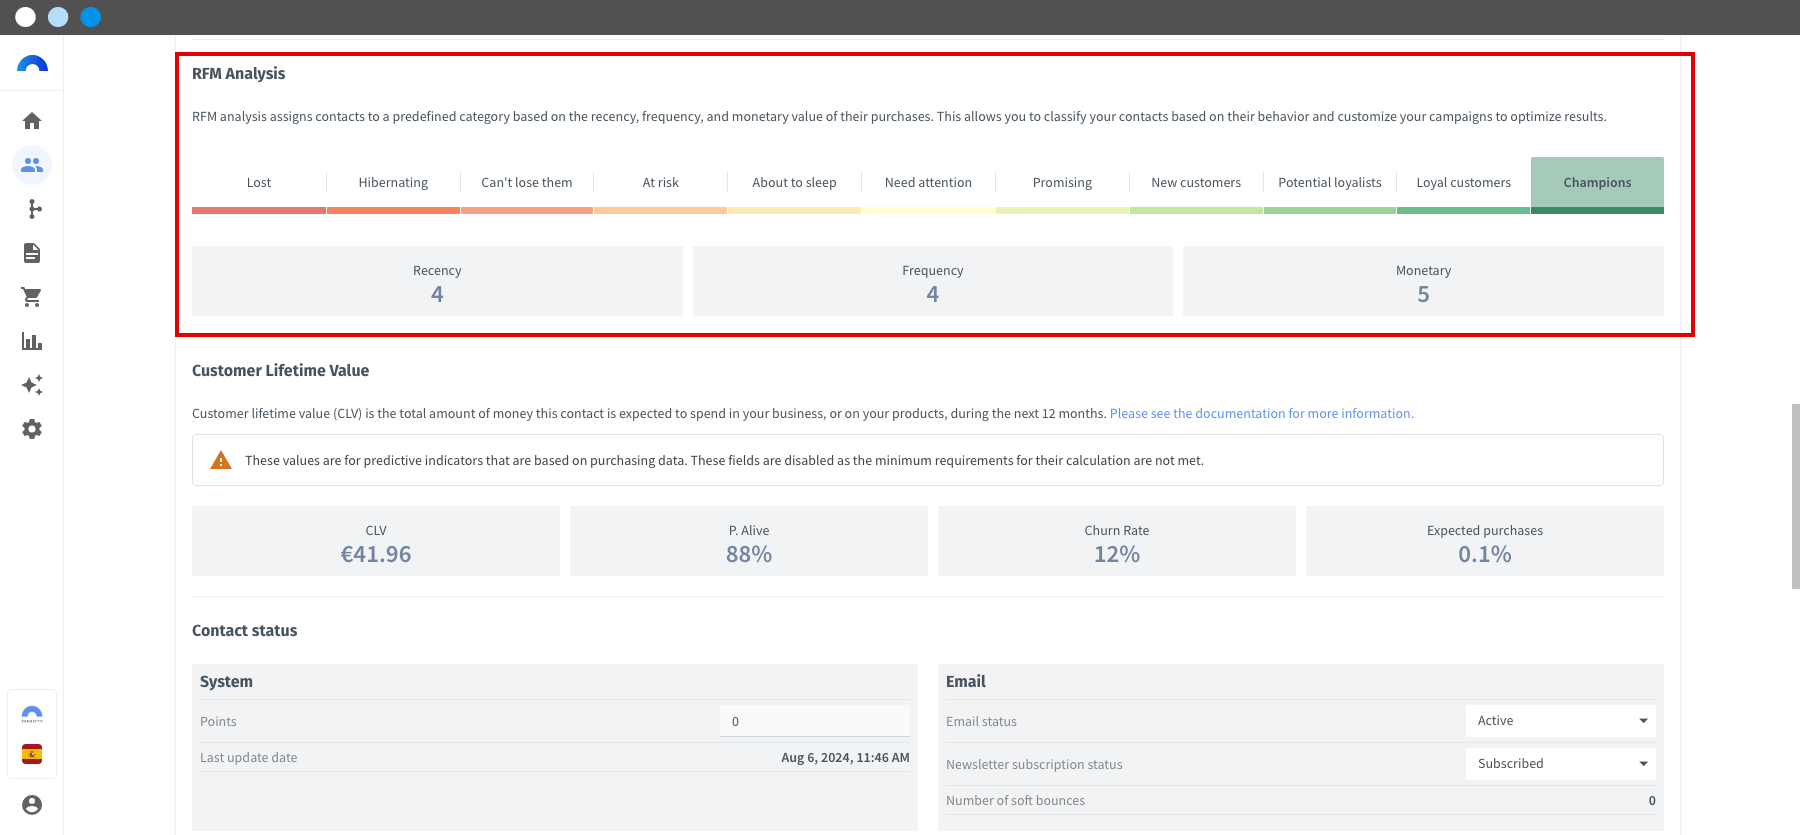Open the Email status dropdown
The height and width of the screenshot is (835, 1800).
pyautogui.click(x=1560, y=721)
